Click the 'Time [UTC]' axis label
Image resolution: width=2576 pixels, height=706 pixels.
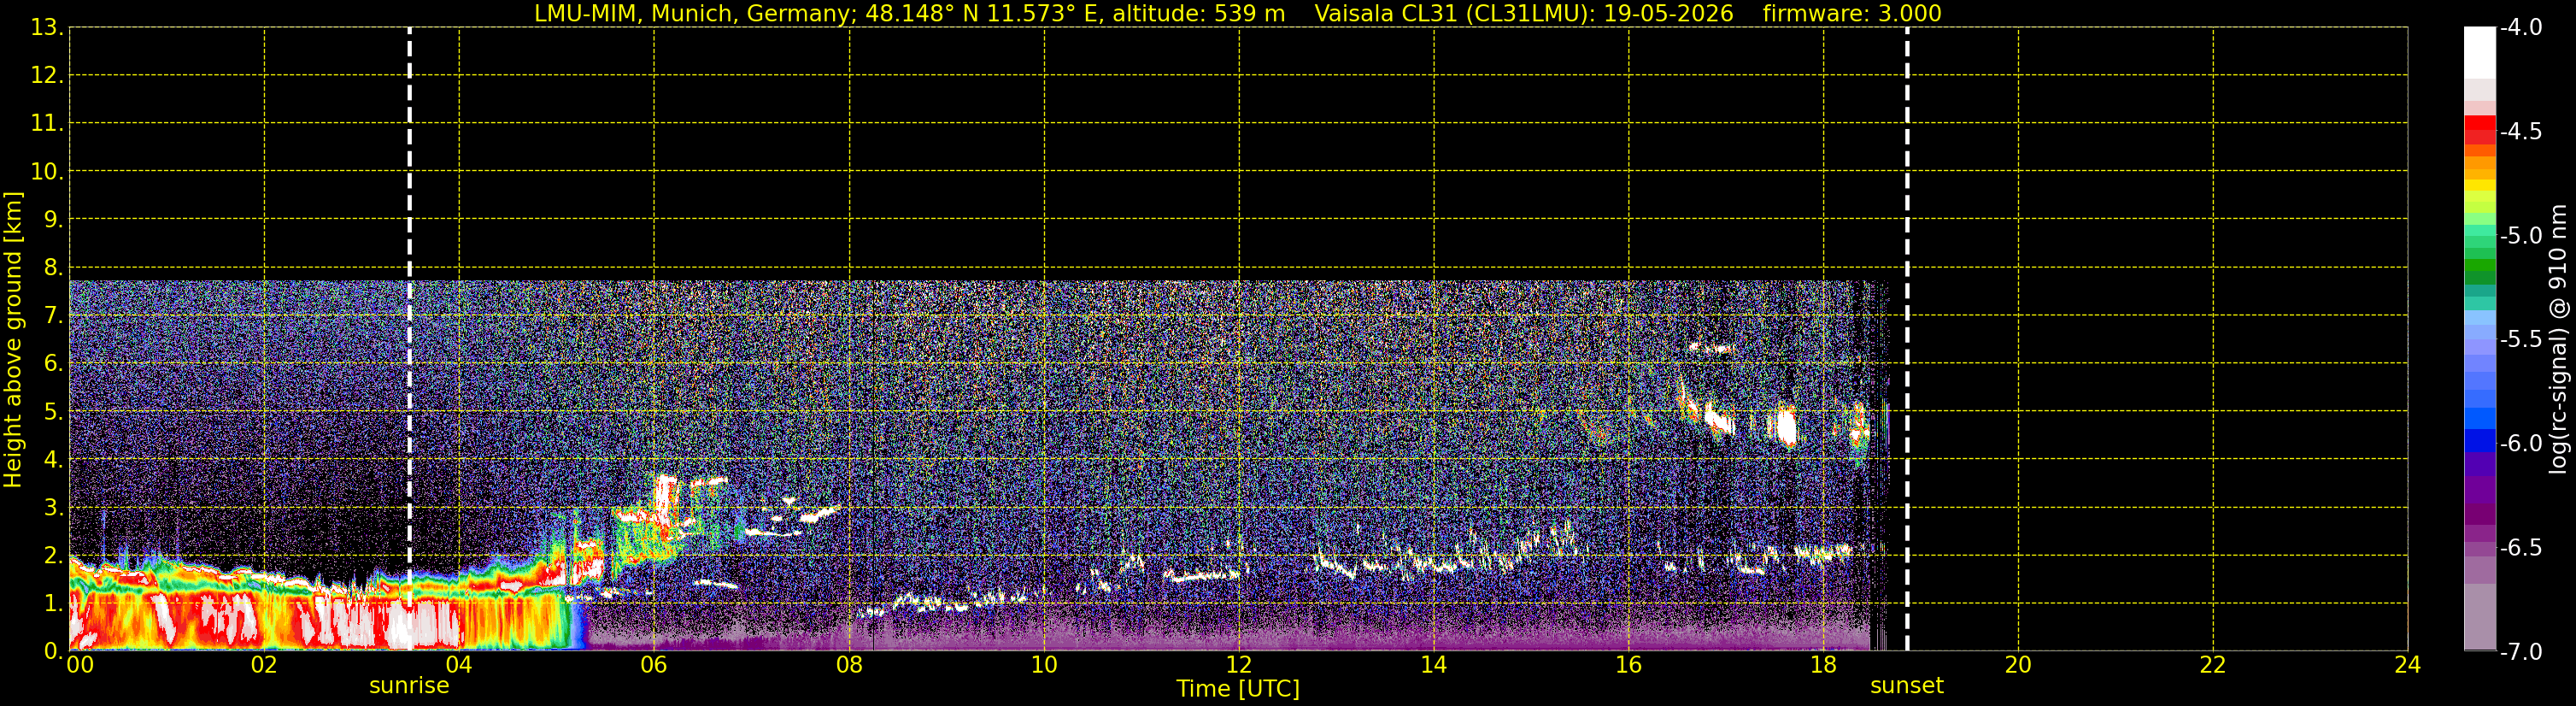pyautogui.click(x=1238, y=689)
